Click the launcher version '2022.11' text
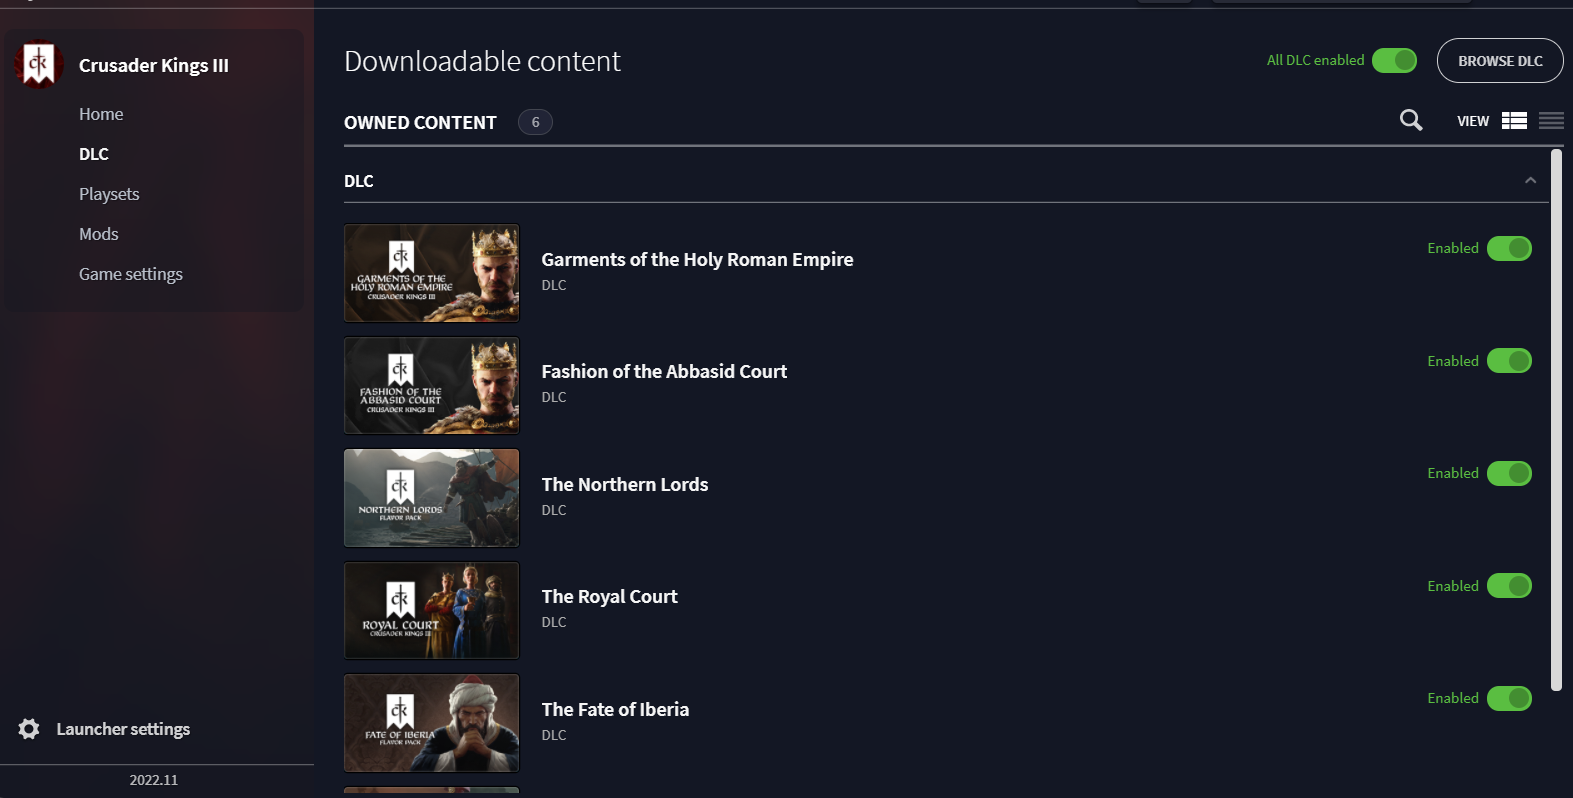The width and height of the screenshot is (1573, 798). point(153,780)
